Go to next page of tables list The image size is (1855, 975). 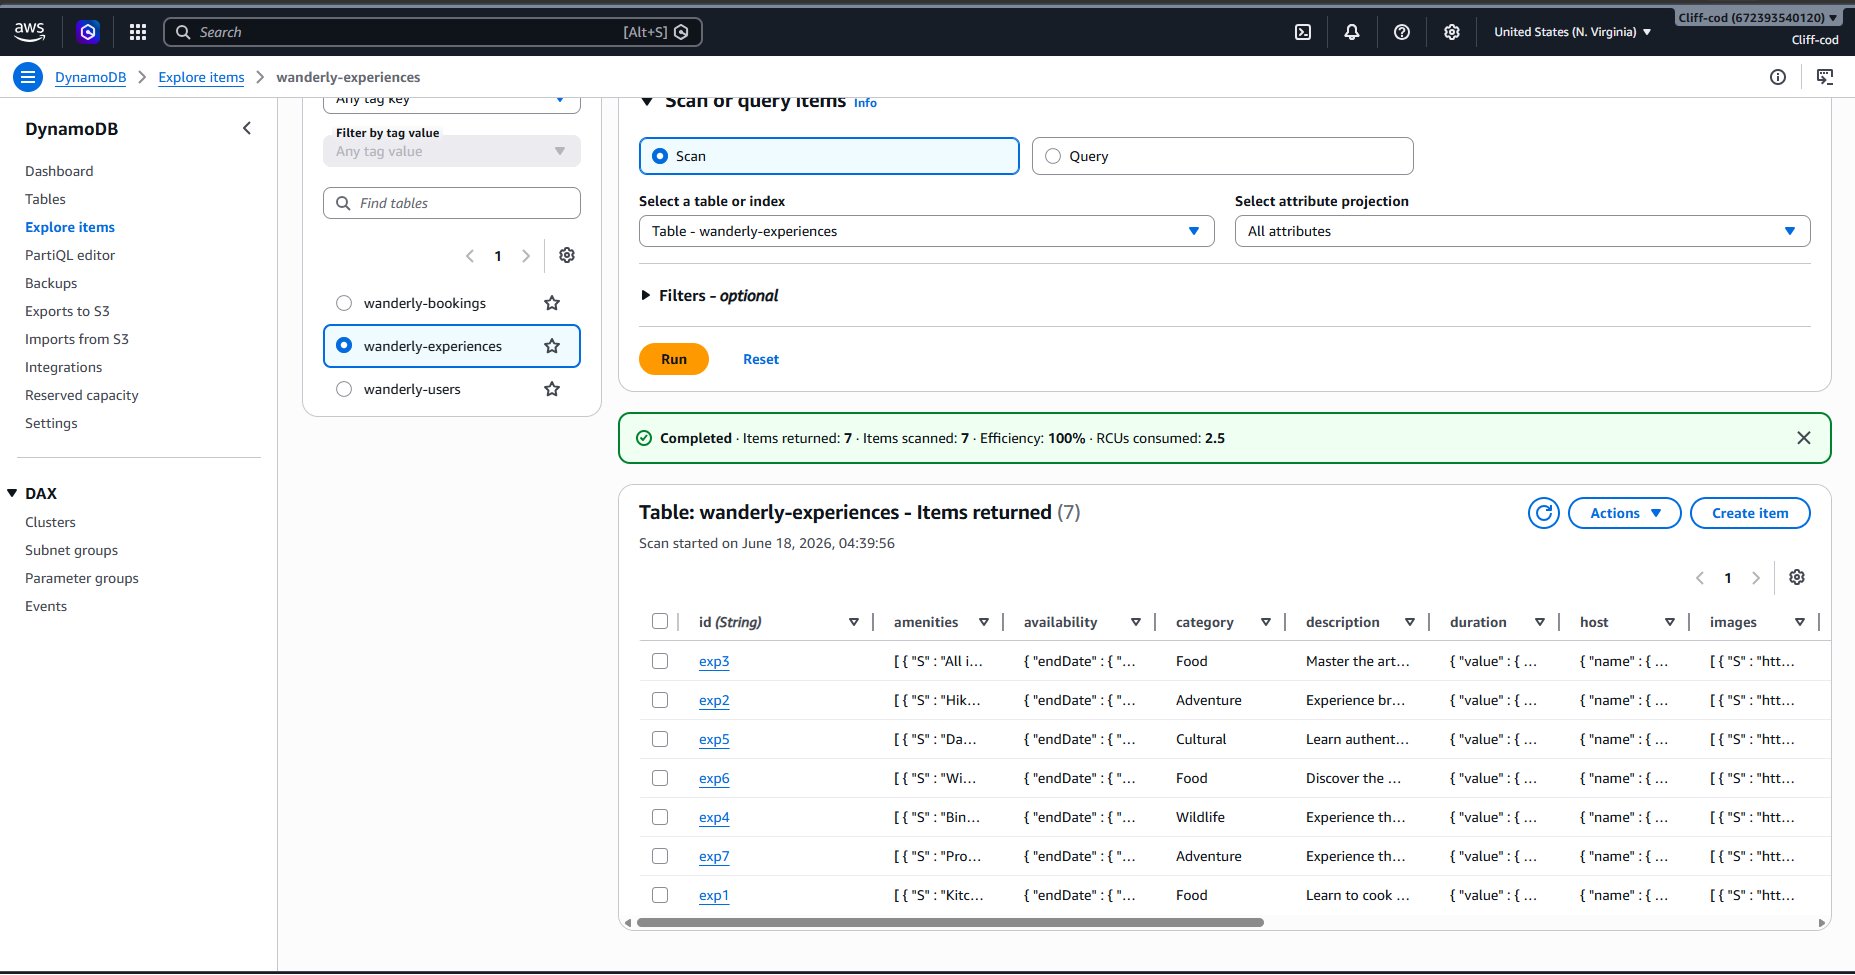(x=526, y=256)
